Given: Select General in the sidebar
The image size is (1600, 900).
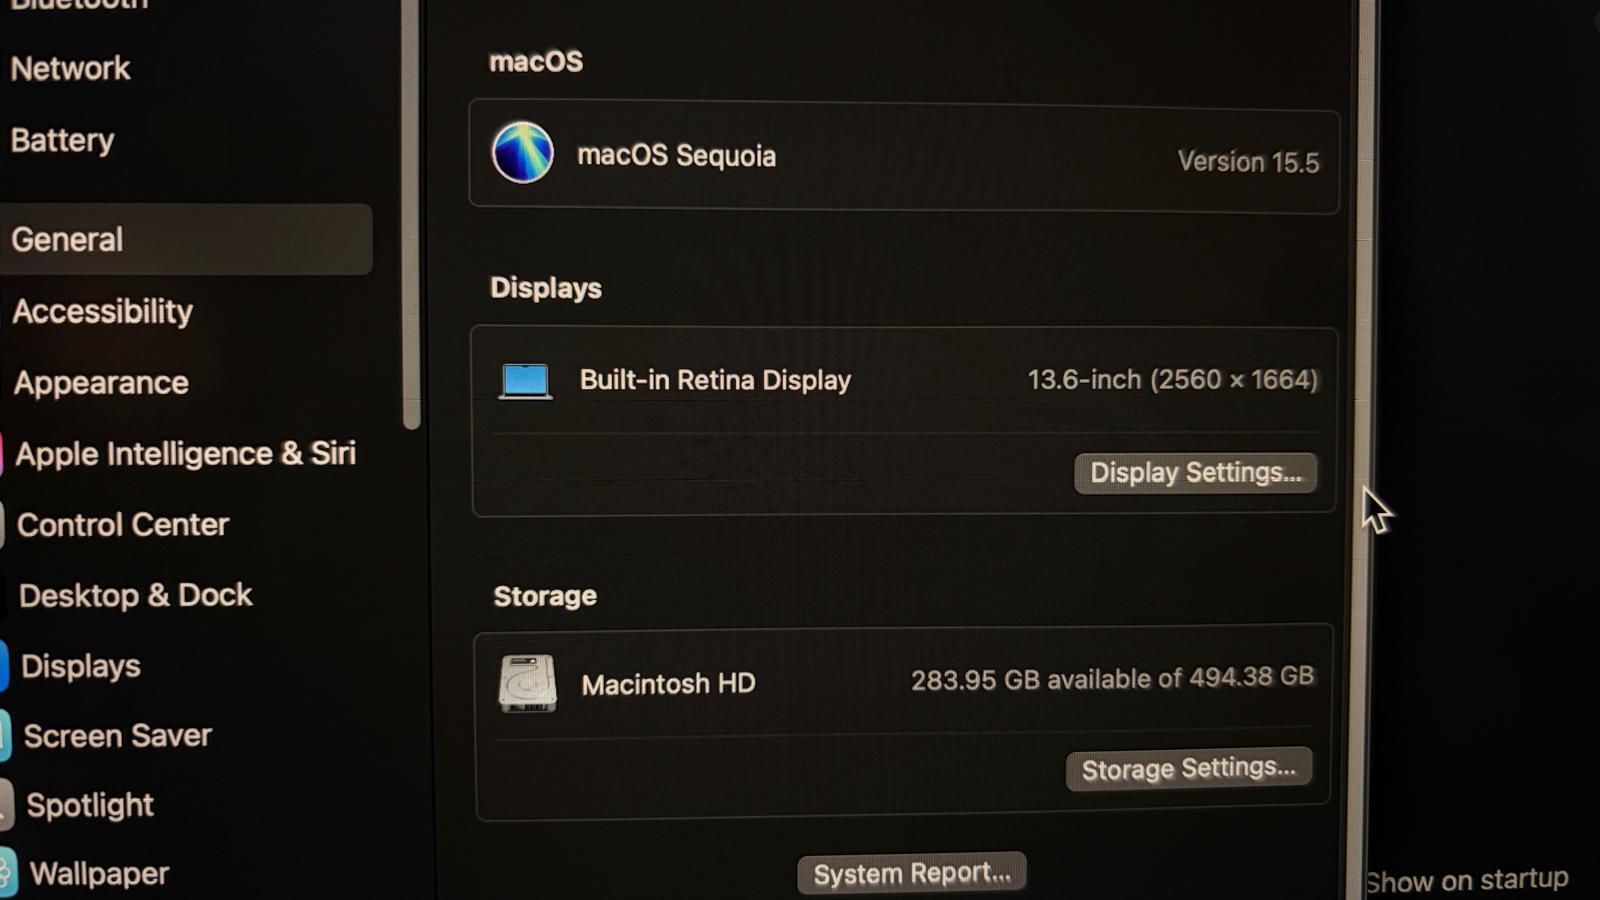Looking at the screenshot, I should [186, 239].
